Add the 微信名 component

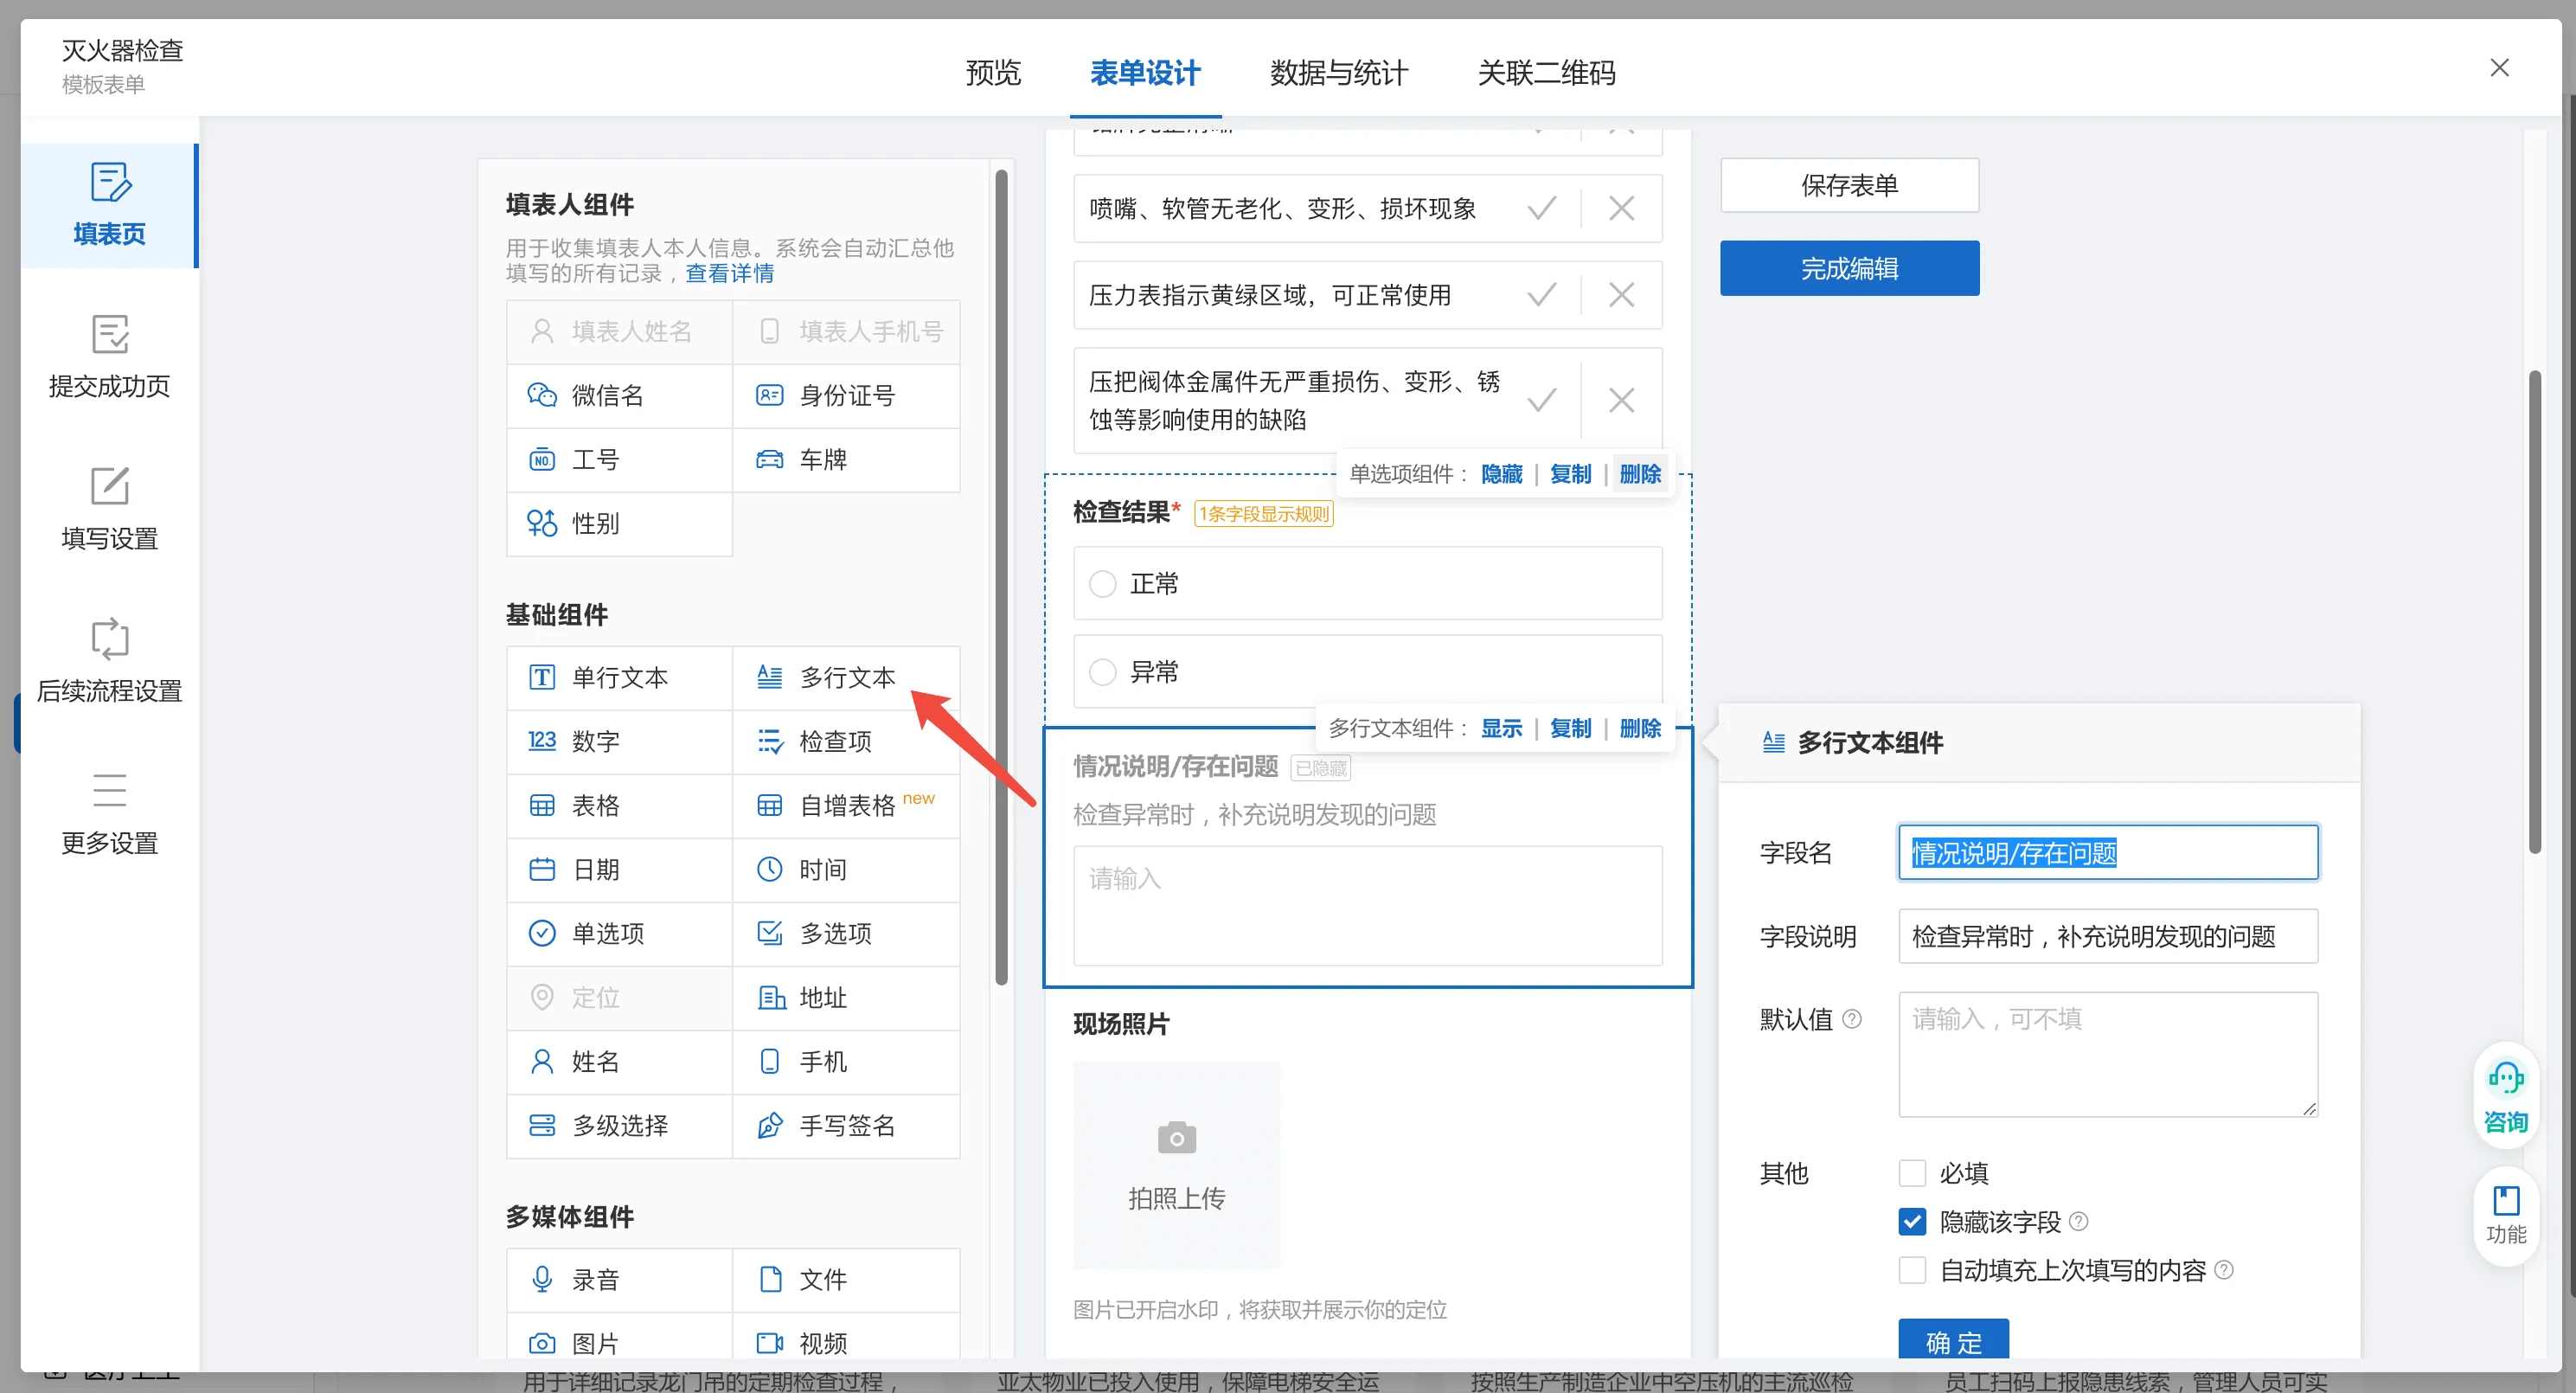(x=619, y=395)
